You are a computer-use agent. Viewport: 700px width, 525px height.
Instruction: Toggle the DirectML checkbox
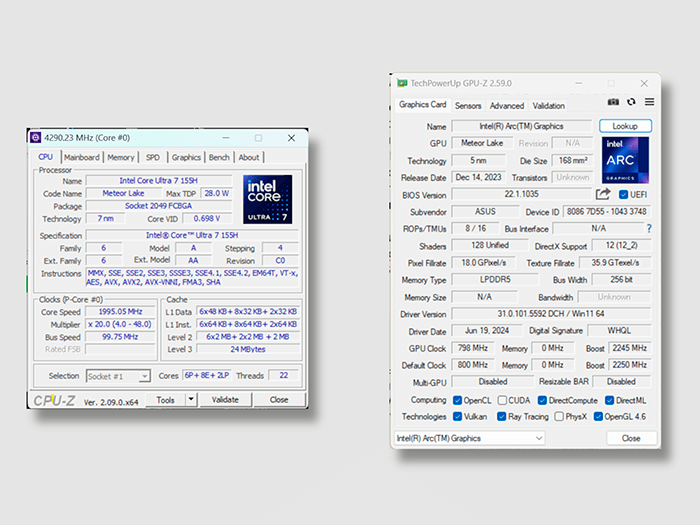[x=609, y=400]
